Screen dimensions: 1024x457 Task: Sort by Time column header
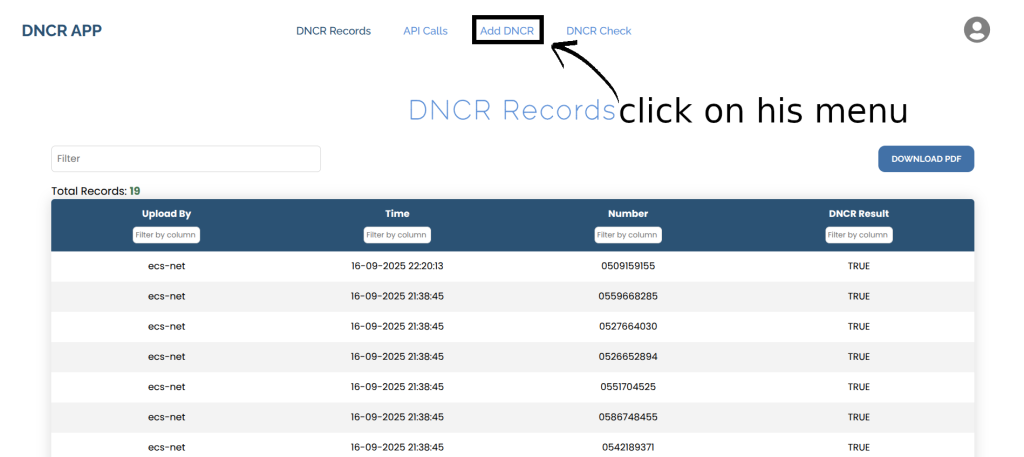397,213
